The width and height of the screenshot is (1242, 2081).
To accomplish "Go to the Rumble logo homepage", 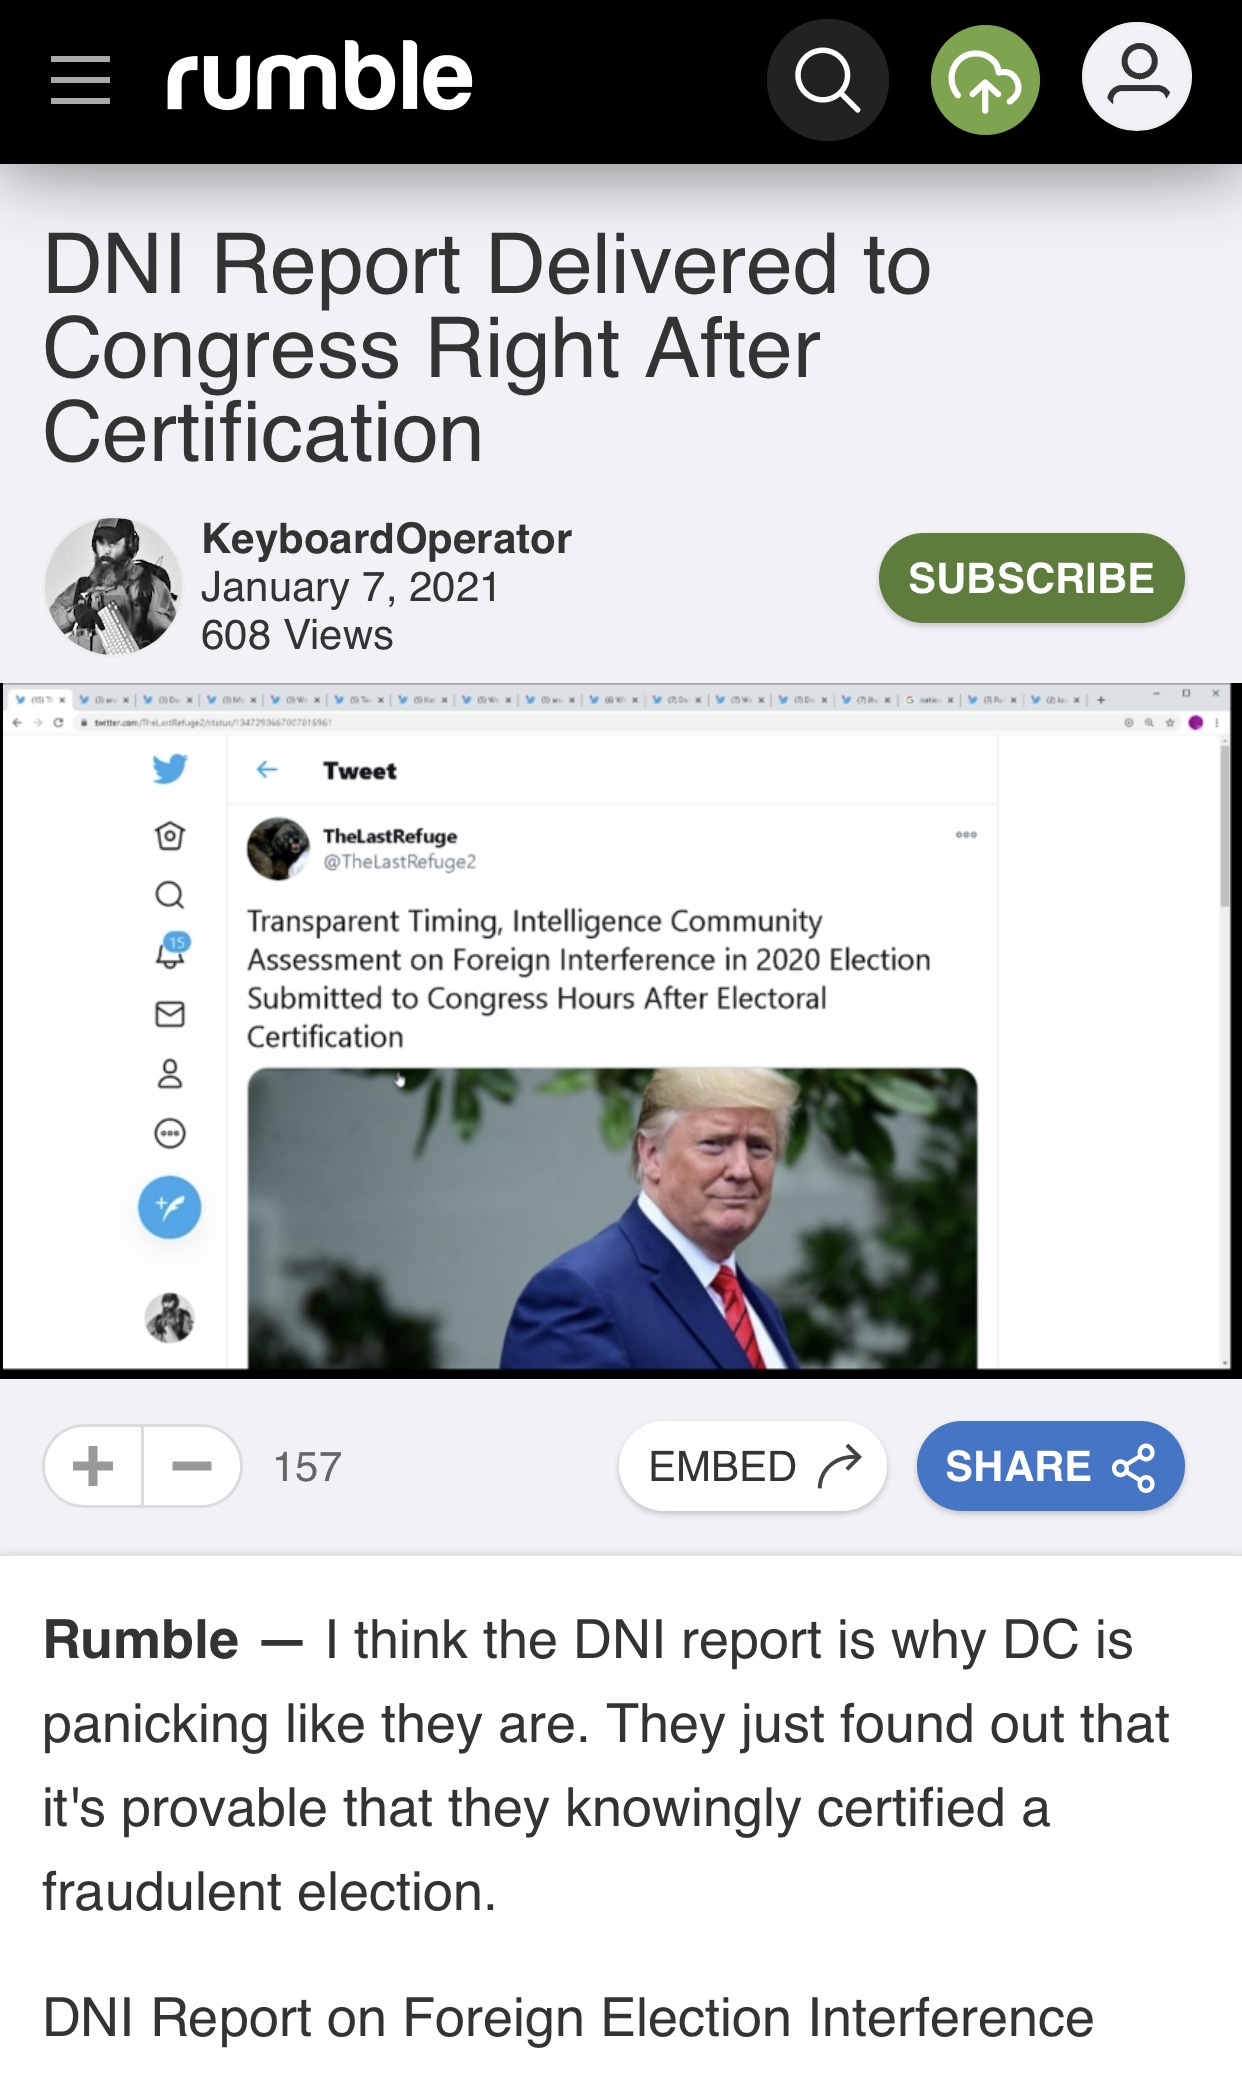I will coord(319,76).
